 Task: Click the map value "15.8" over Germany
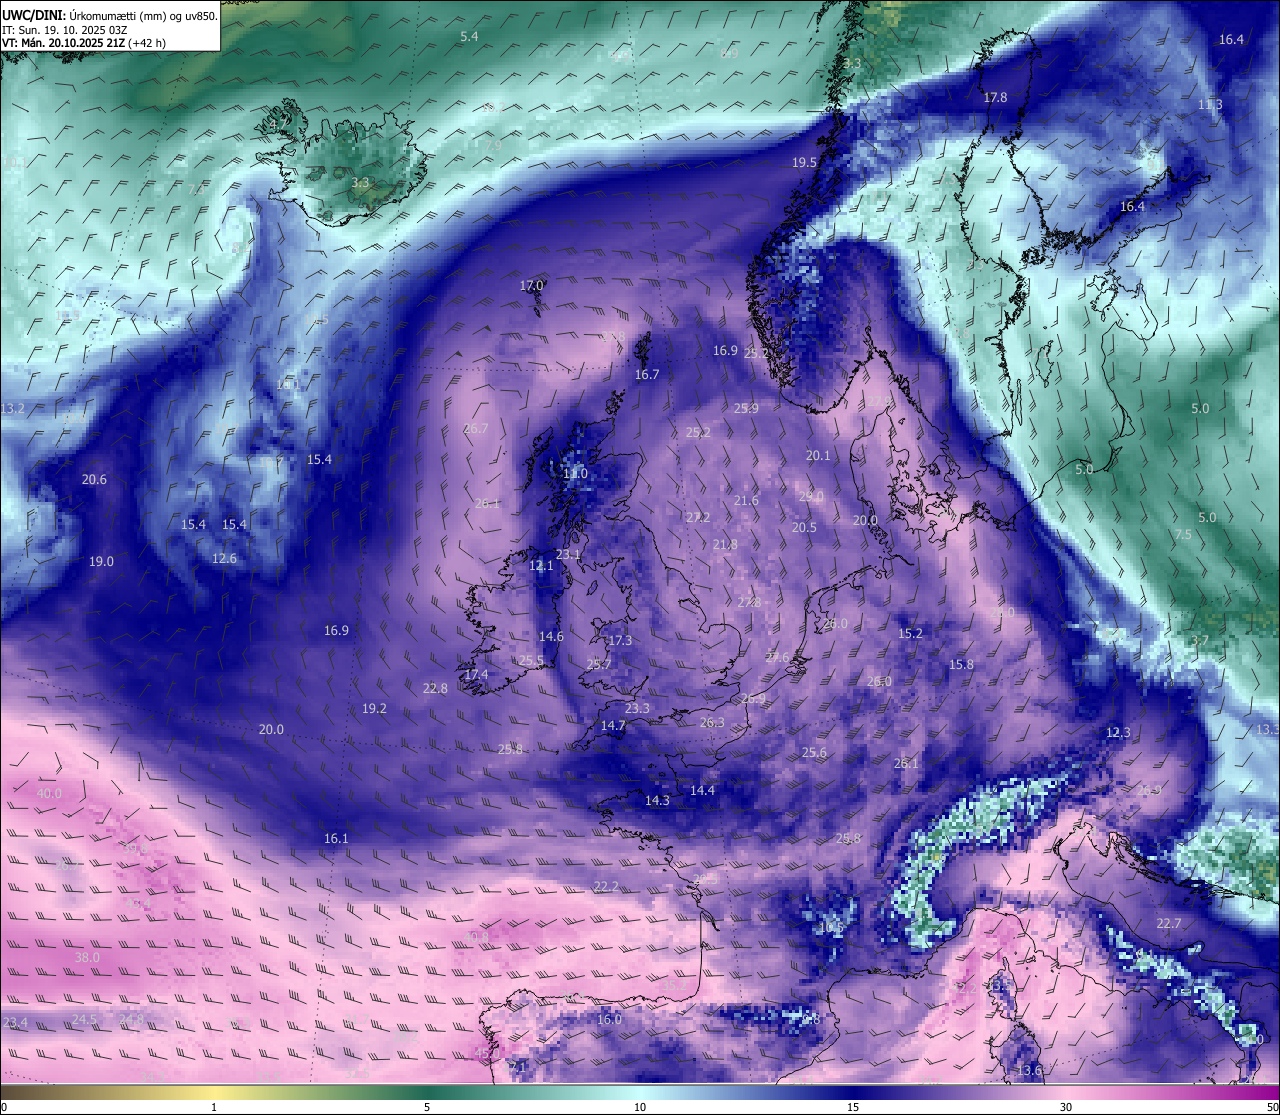tap(961, 665)
